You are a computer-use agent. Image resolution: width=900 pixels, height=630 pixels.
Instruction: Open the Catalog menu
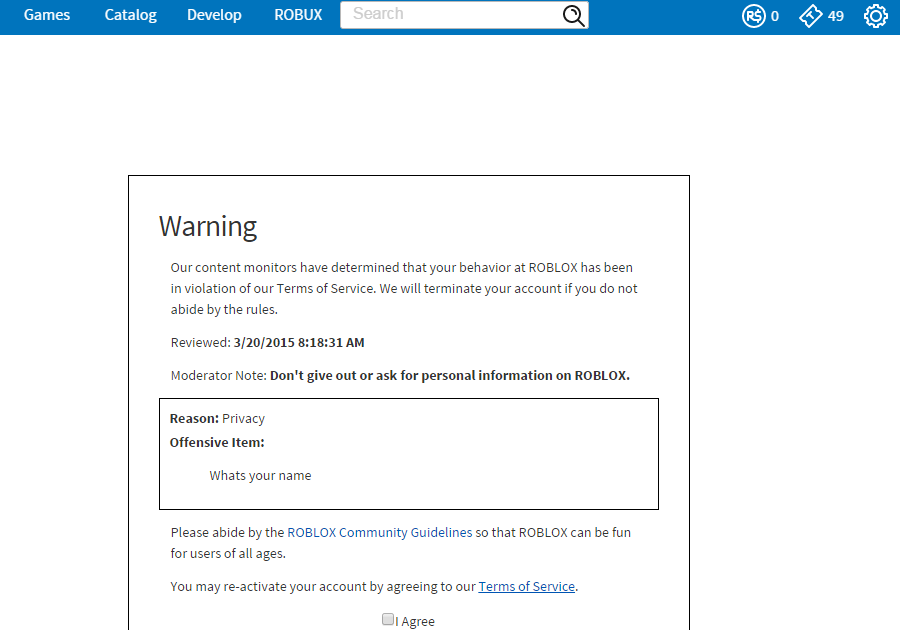pos(130,15)
